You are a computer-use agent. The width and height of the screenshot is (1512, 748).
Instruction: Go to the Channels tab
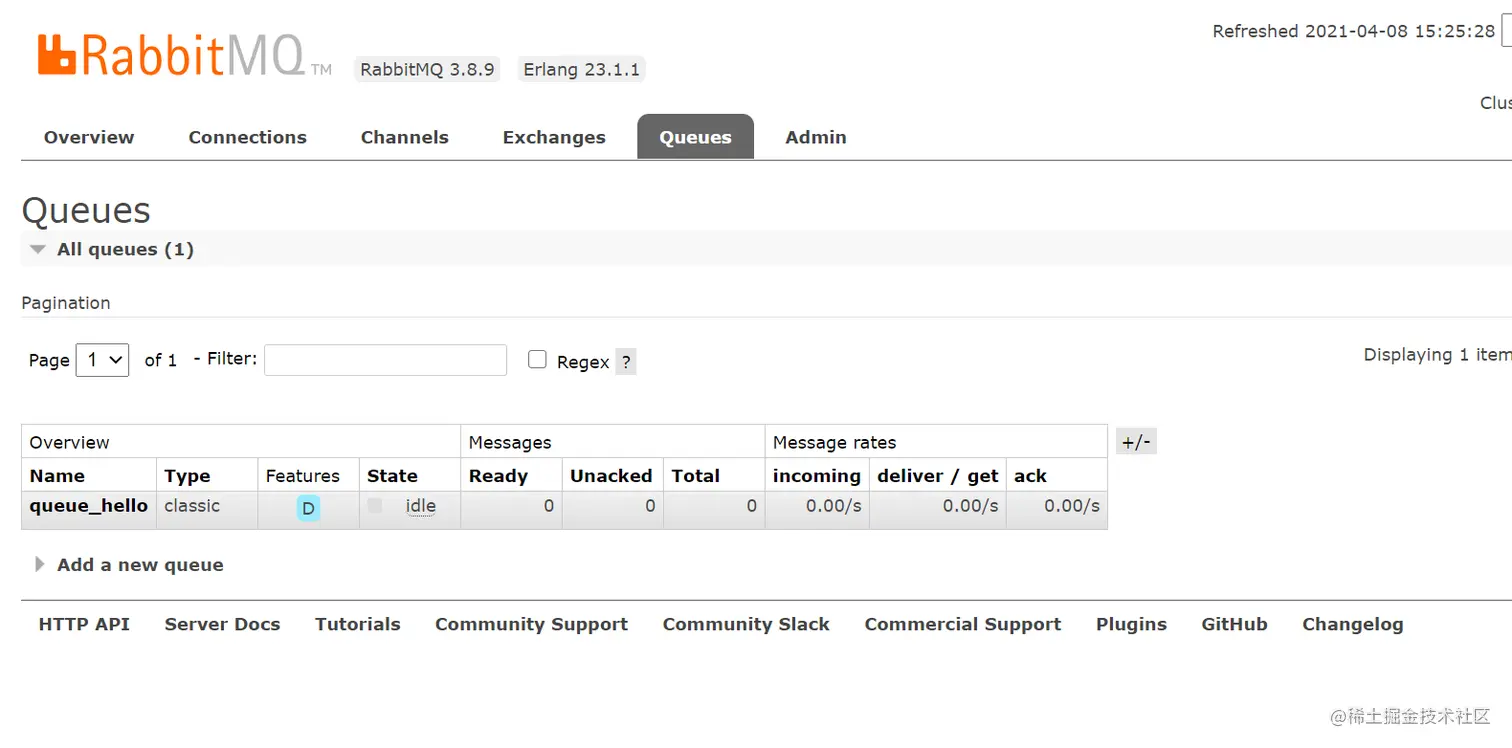point(405,137)
